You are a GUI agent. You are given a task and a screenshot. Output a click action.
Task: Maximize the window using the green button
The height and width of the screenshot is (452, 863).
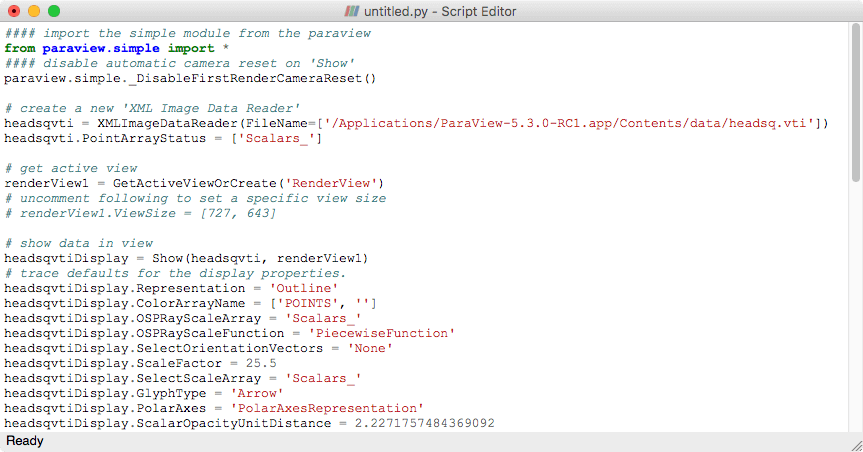(x=54, y=11)
